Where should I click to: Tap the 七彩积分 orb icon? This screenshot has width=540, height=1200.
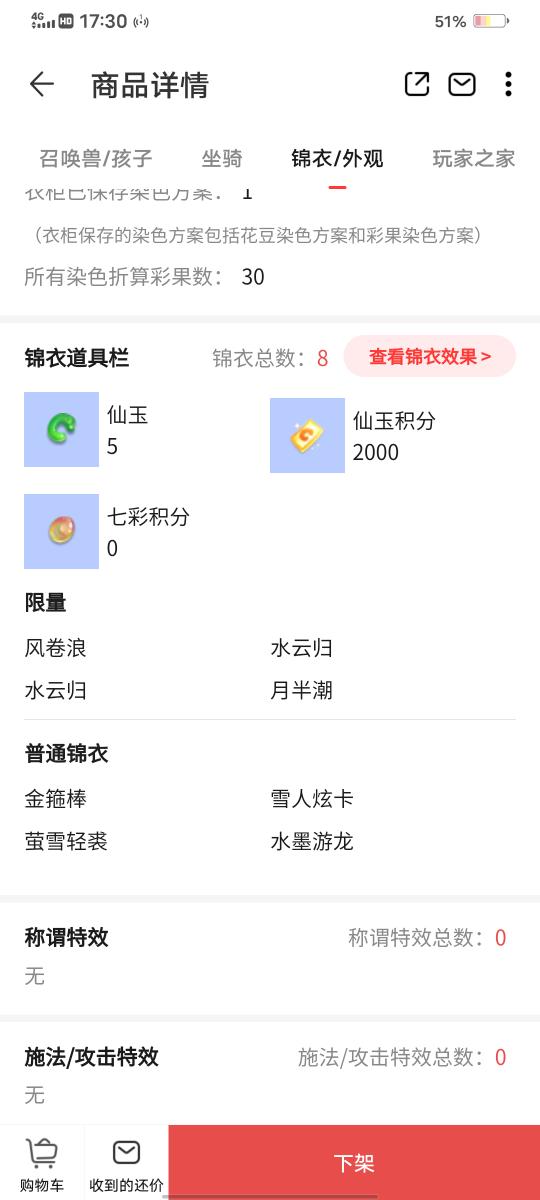[61, 531]
